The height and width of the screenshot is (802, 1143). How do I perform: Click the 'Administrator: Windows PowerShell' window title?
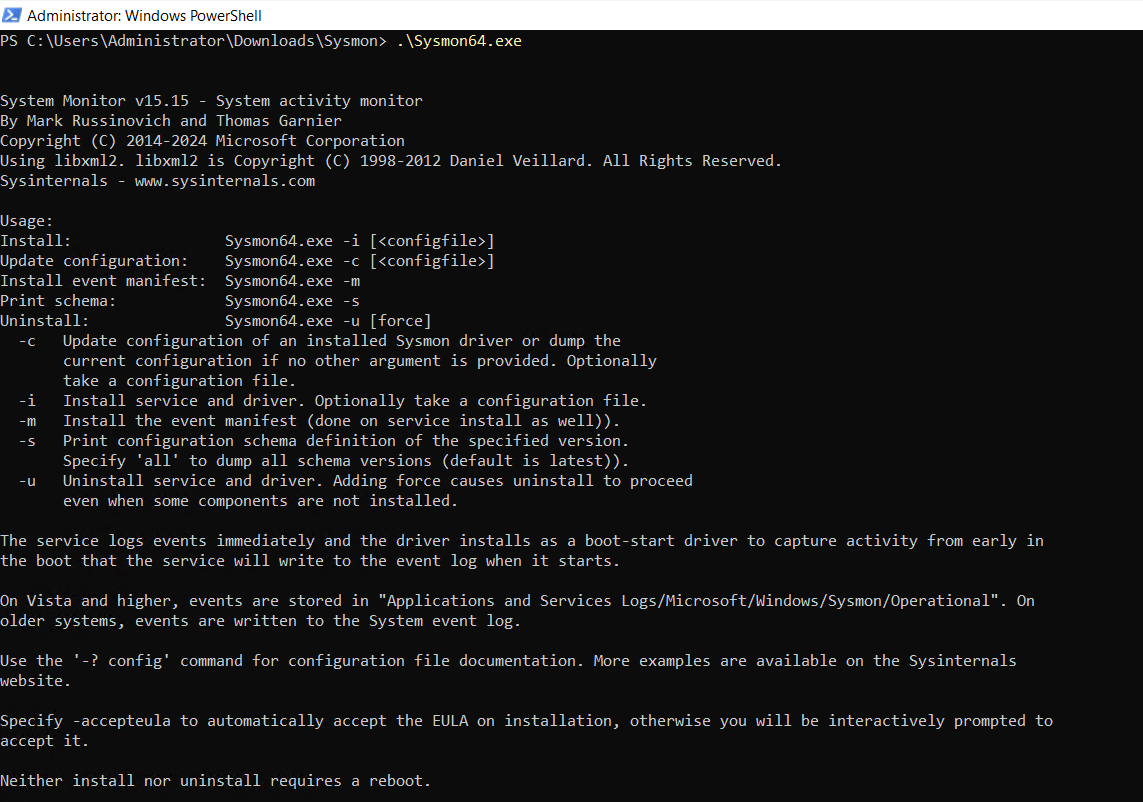[144, 15]
